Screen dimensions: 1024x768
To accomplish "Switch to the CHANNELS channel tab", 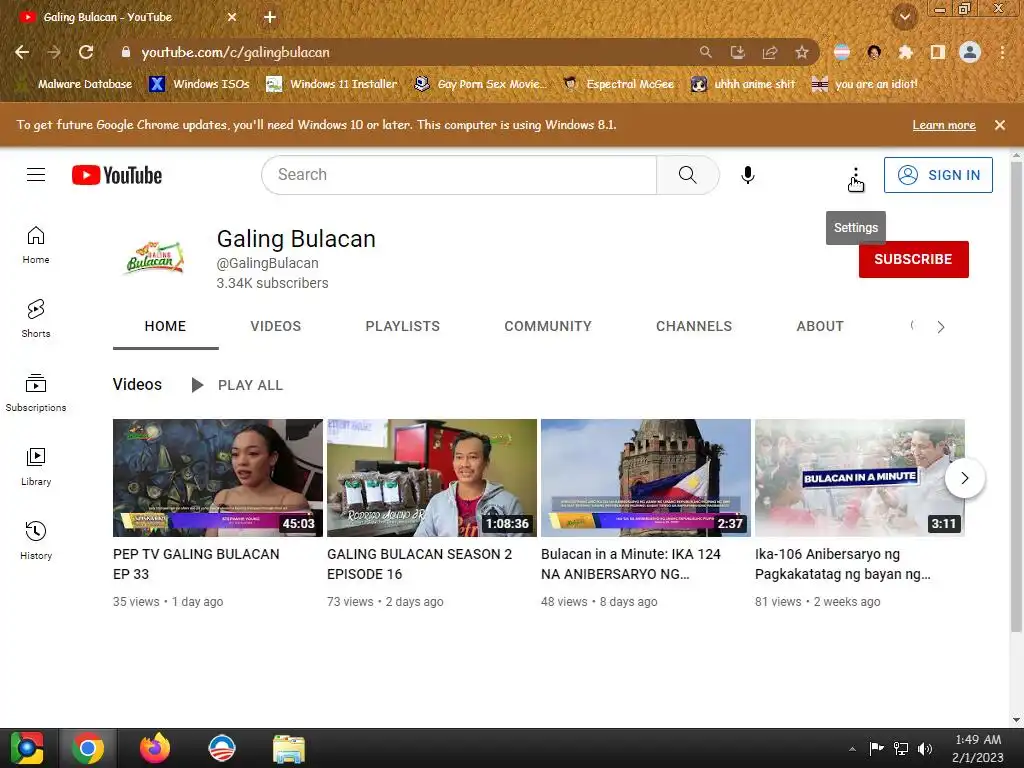I will click(x=694, y=326).
